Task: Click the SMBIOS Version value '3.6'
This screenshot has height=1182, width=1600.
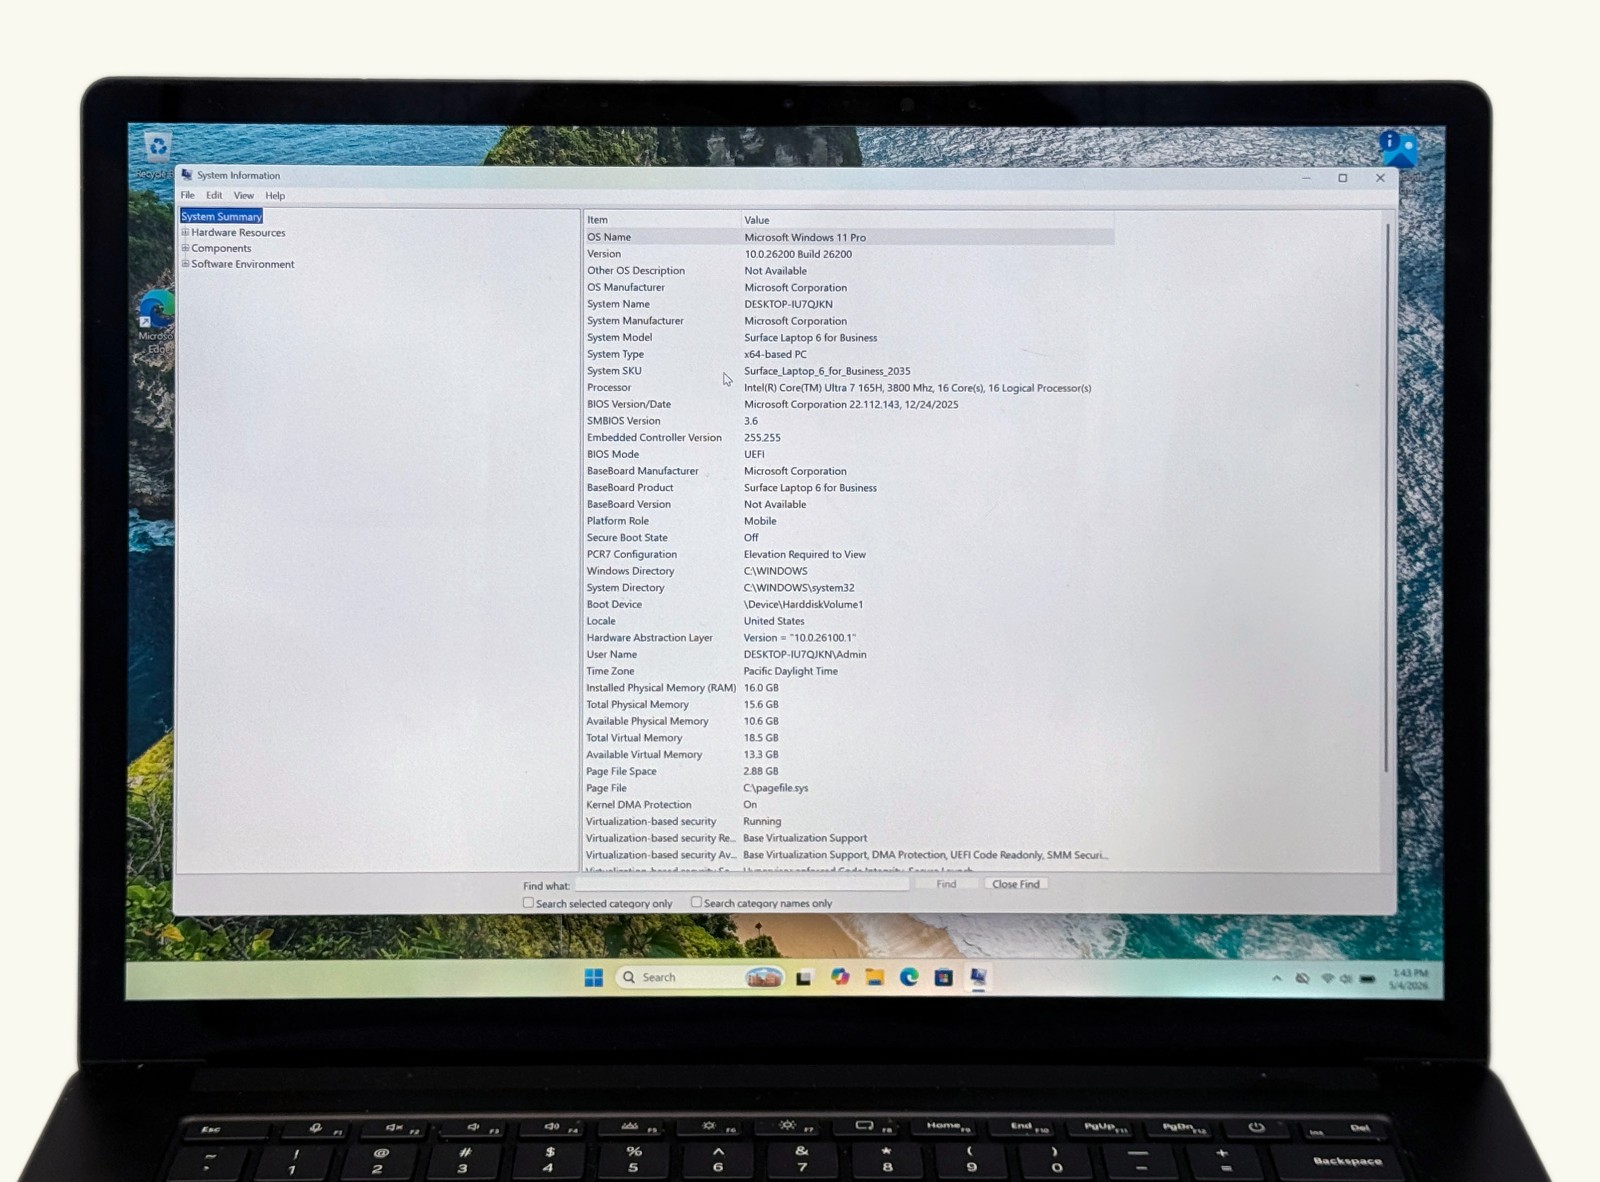Action: click(751, 421)
